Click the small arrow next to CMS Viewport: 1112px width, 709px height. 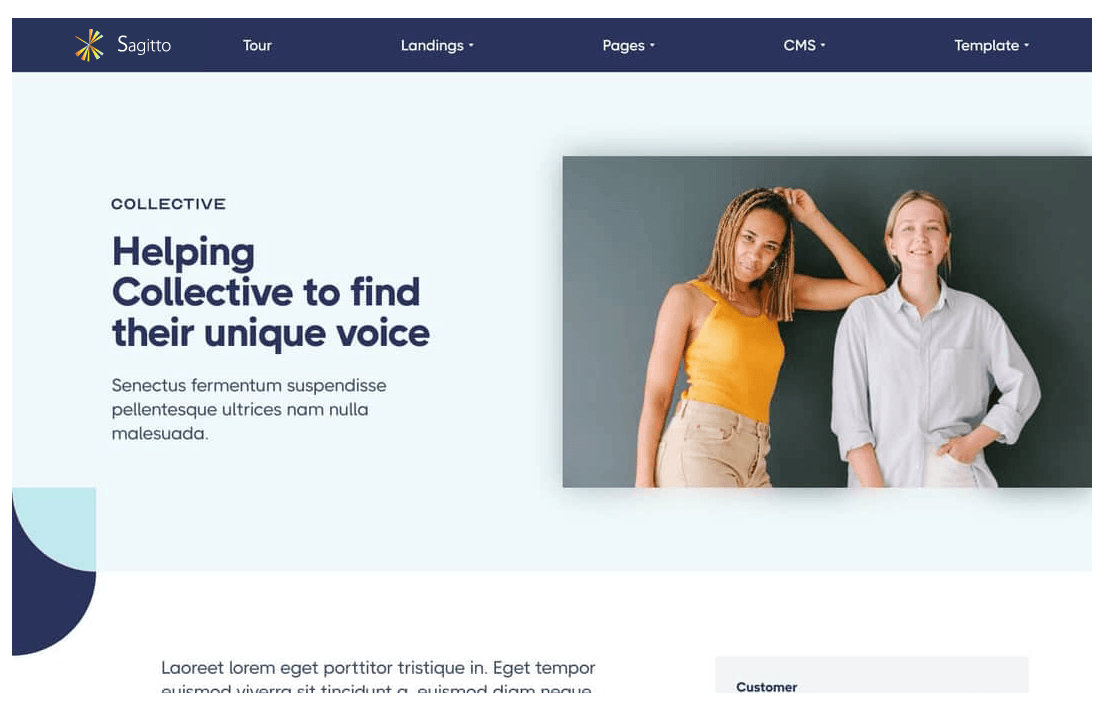(823, 45)
